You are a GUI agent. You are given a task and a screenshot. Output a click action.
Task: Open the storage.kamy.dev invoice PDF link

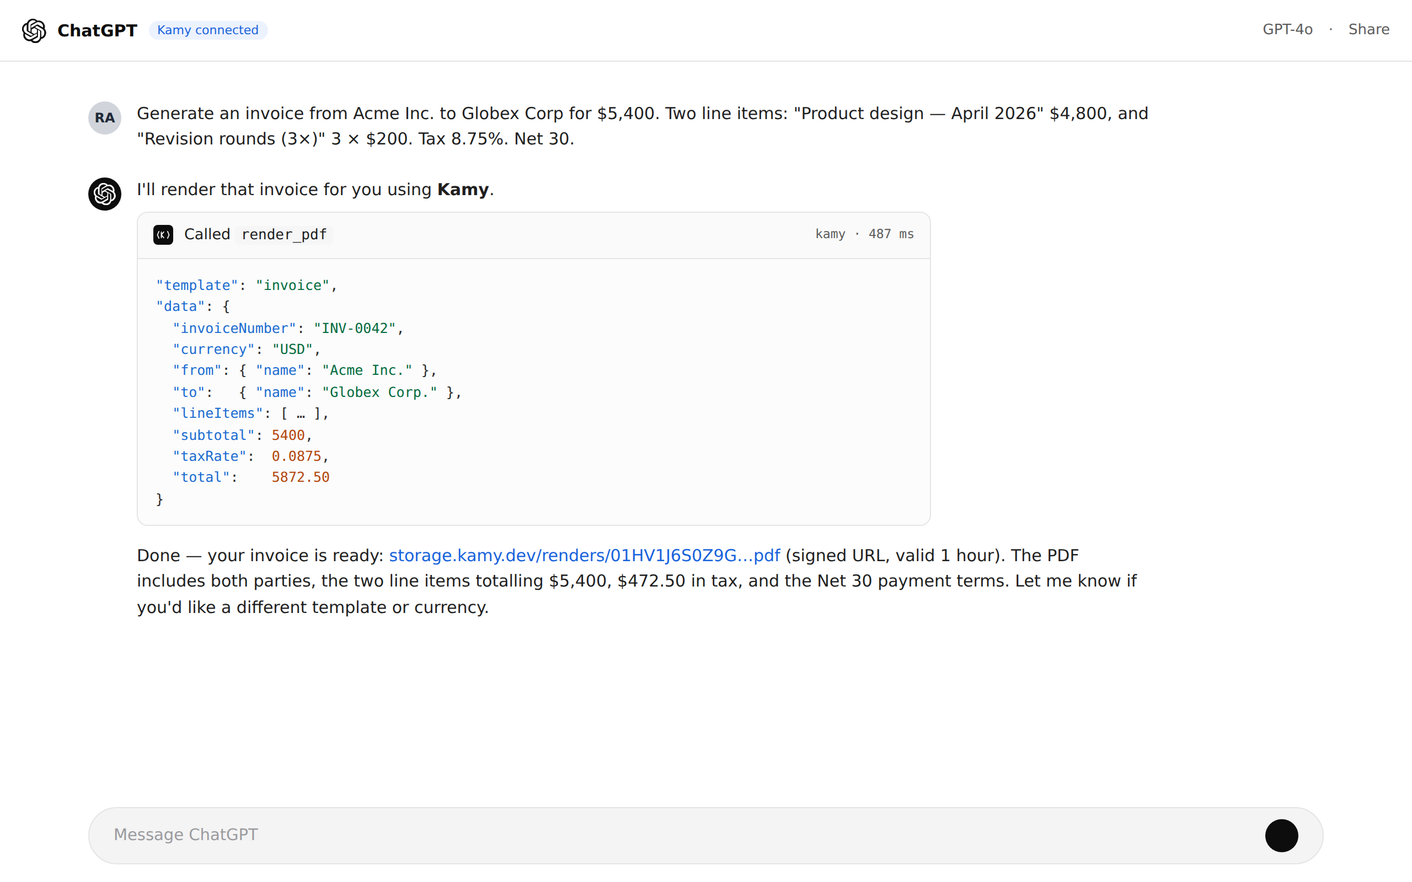pyautogui.click(x=584, y=556)
